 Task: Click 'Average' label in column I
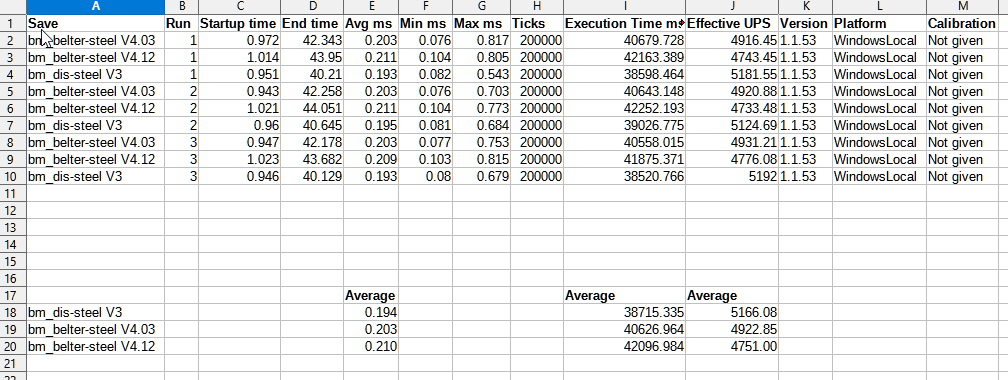tap(625, 295)
